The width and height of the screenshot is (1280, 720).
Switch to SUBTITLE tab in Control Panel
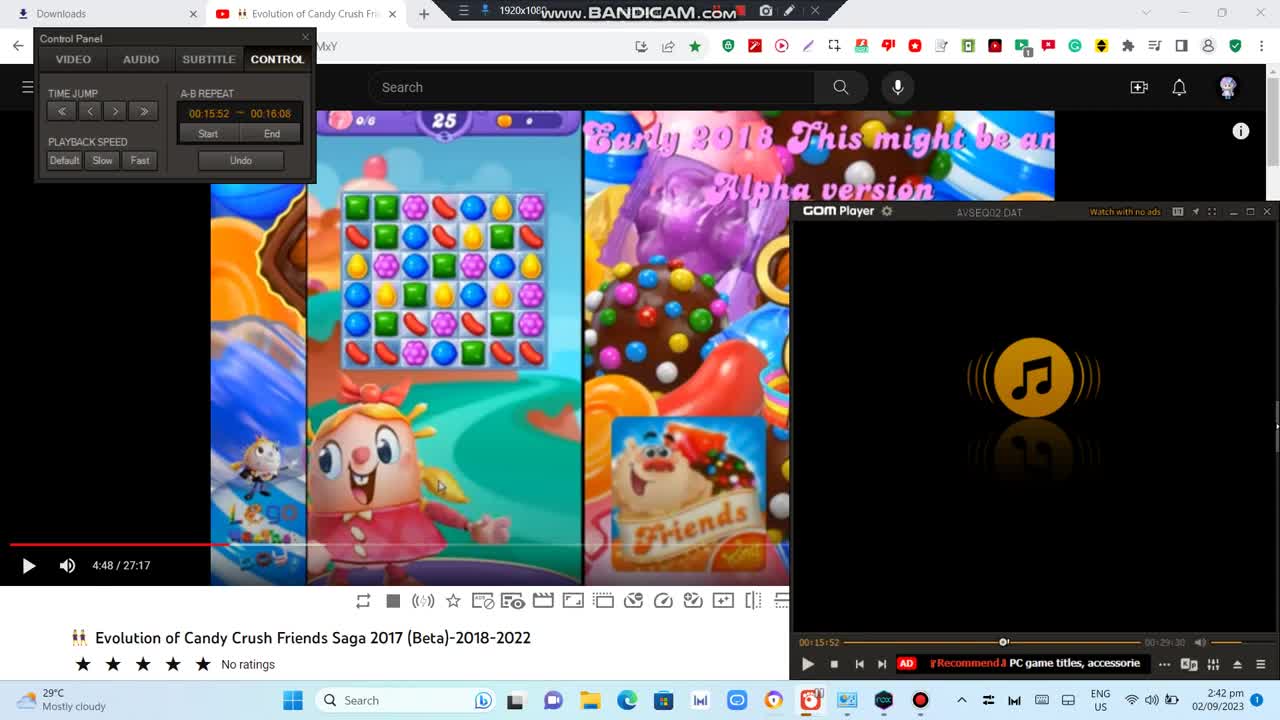pyautogui.click(x=209, y=59)
